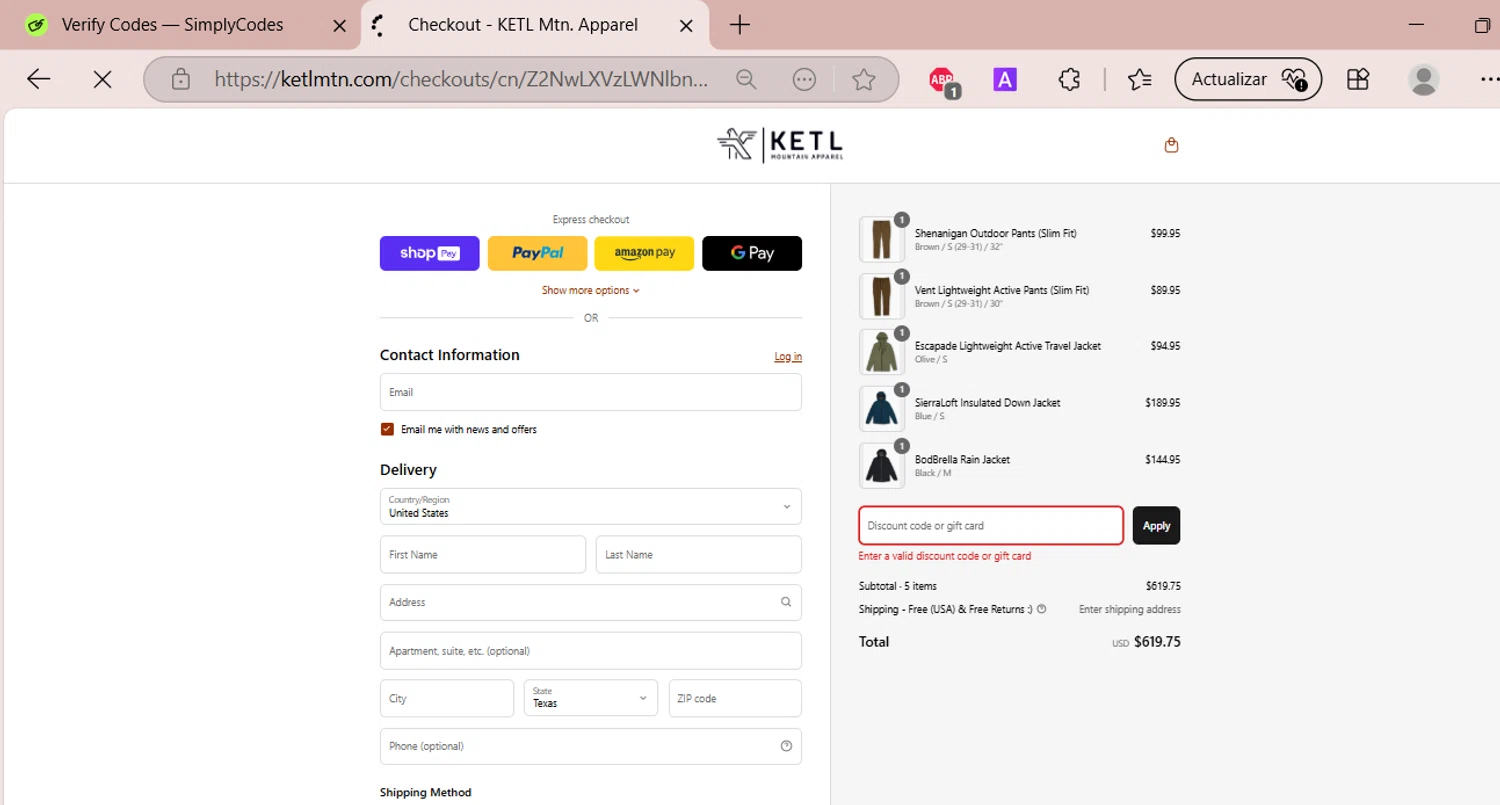Open the browser settings three-dot menu
Screen dimensions: 1500x805
1488,79
